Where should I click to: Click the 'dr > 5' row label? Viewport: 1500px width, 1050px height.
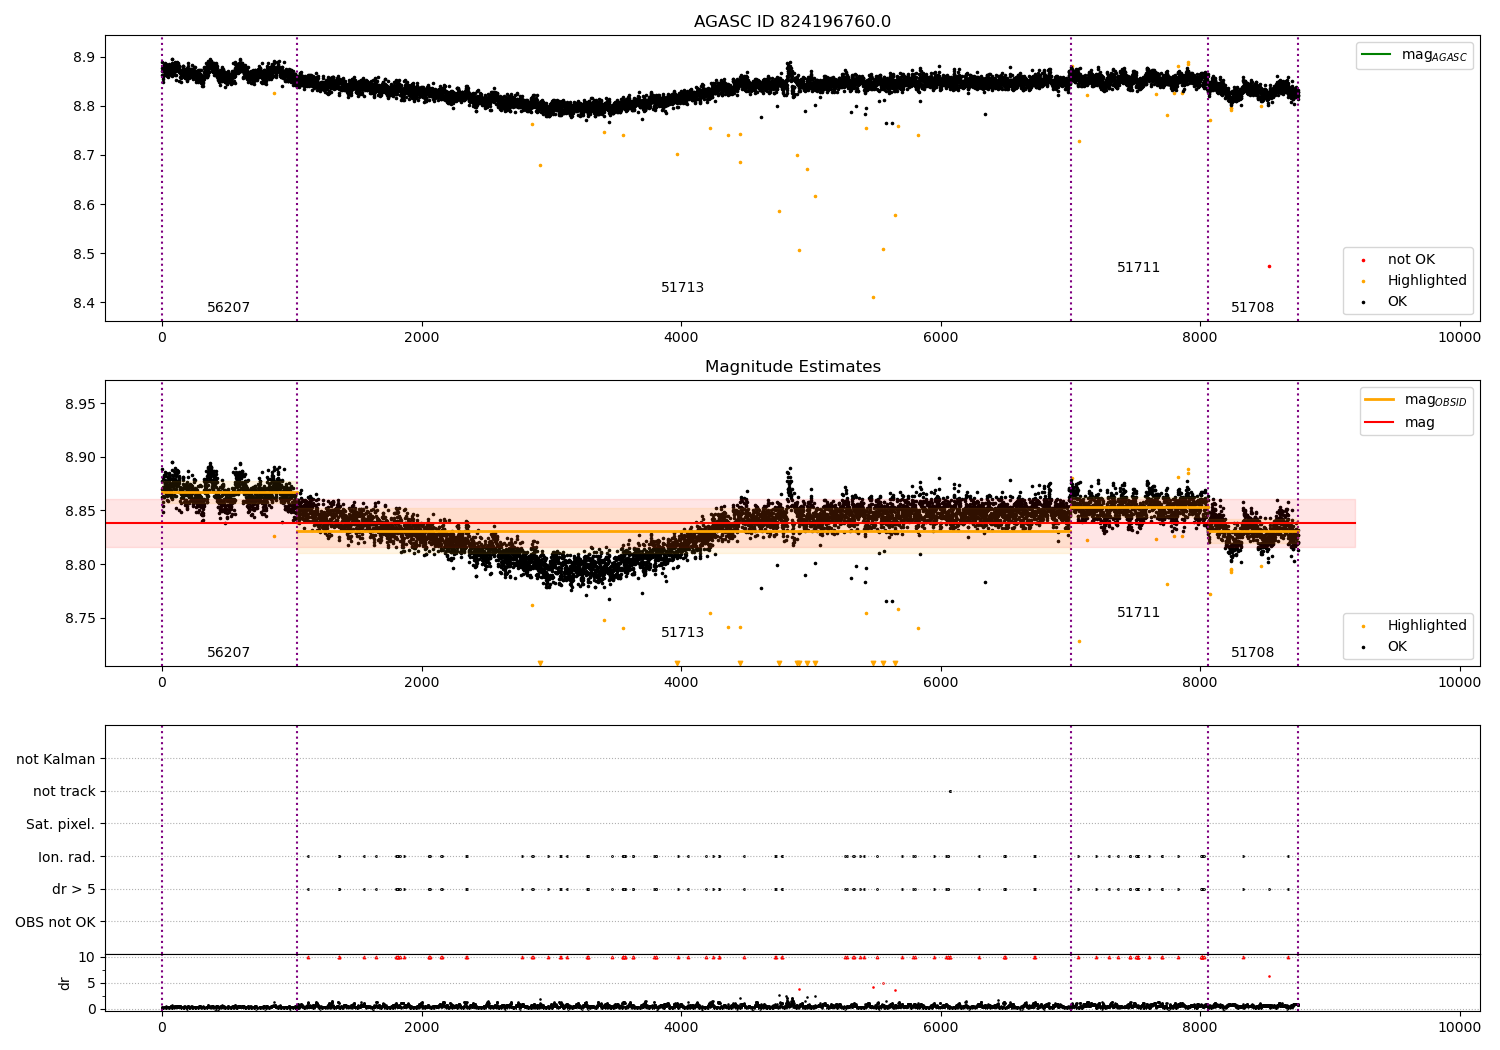point(74,890)
